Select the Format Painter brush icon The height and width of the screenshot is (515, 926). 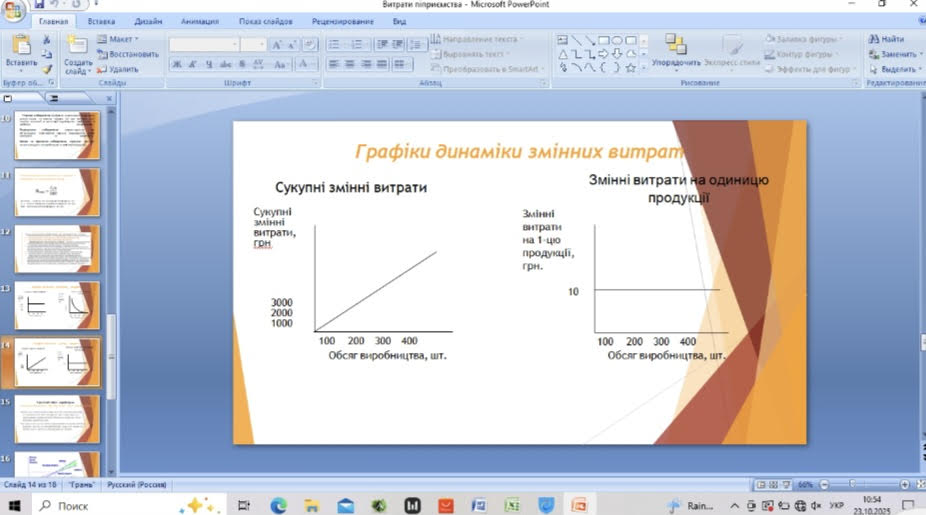coord(46,69)
